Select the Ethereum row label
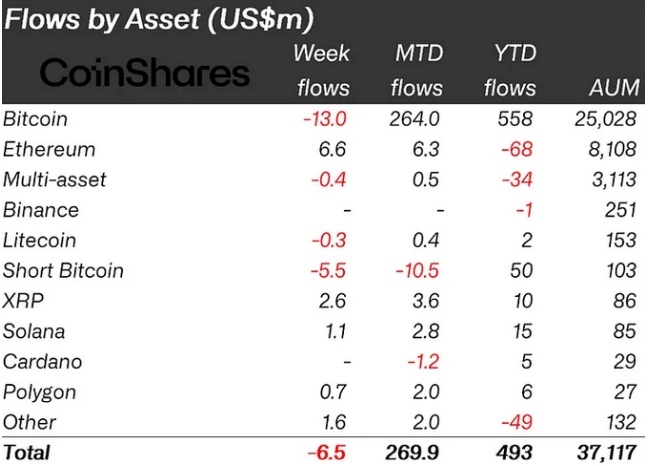The height and width of the screenshot is (466, 649). coord(49,149)
